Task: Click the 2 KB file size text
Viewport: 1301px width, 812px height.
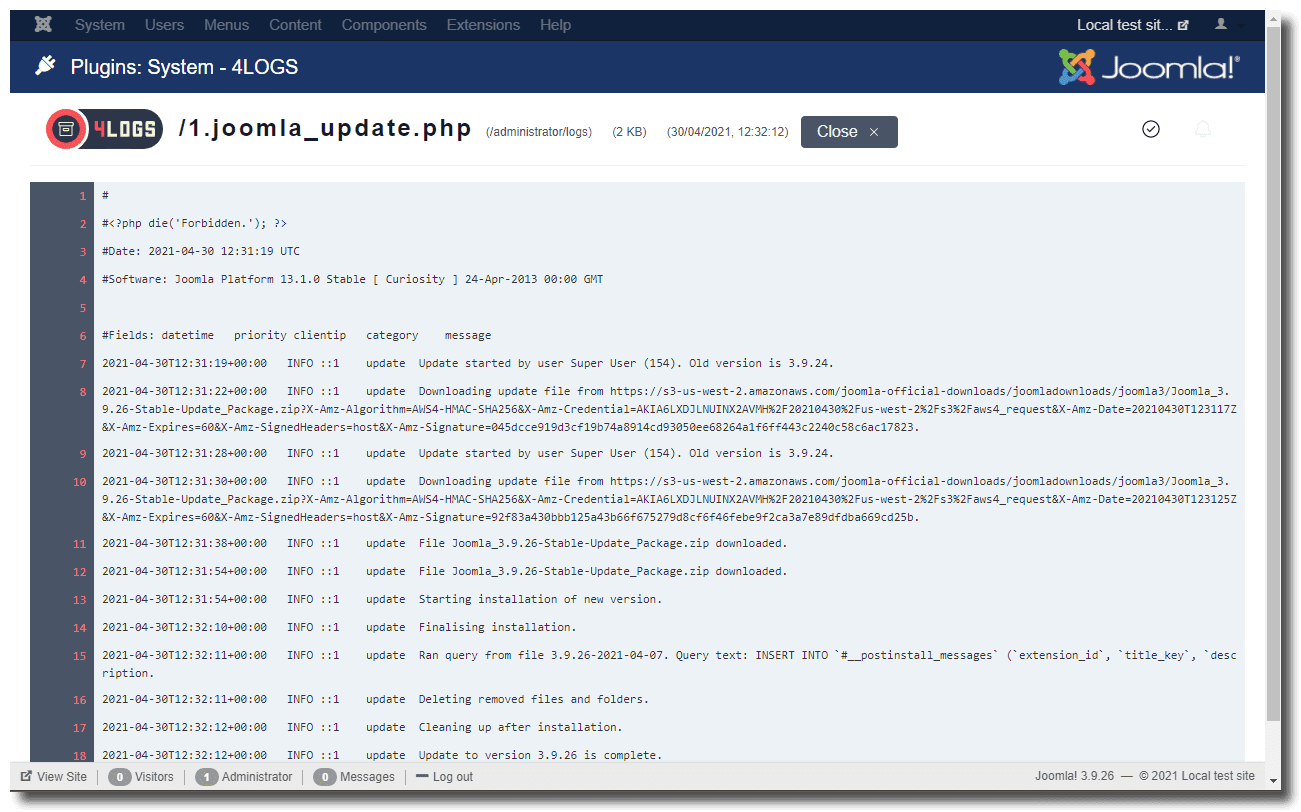Action: tap(629, 132)
